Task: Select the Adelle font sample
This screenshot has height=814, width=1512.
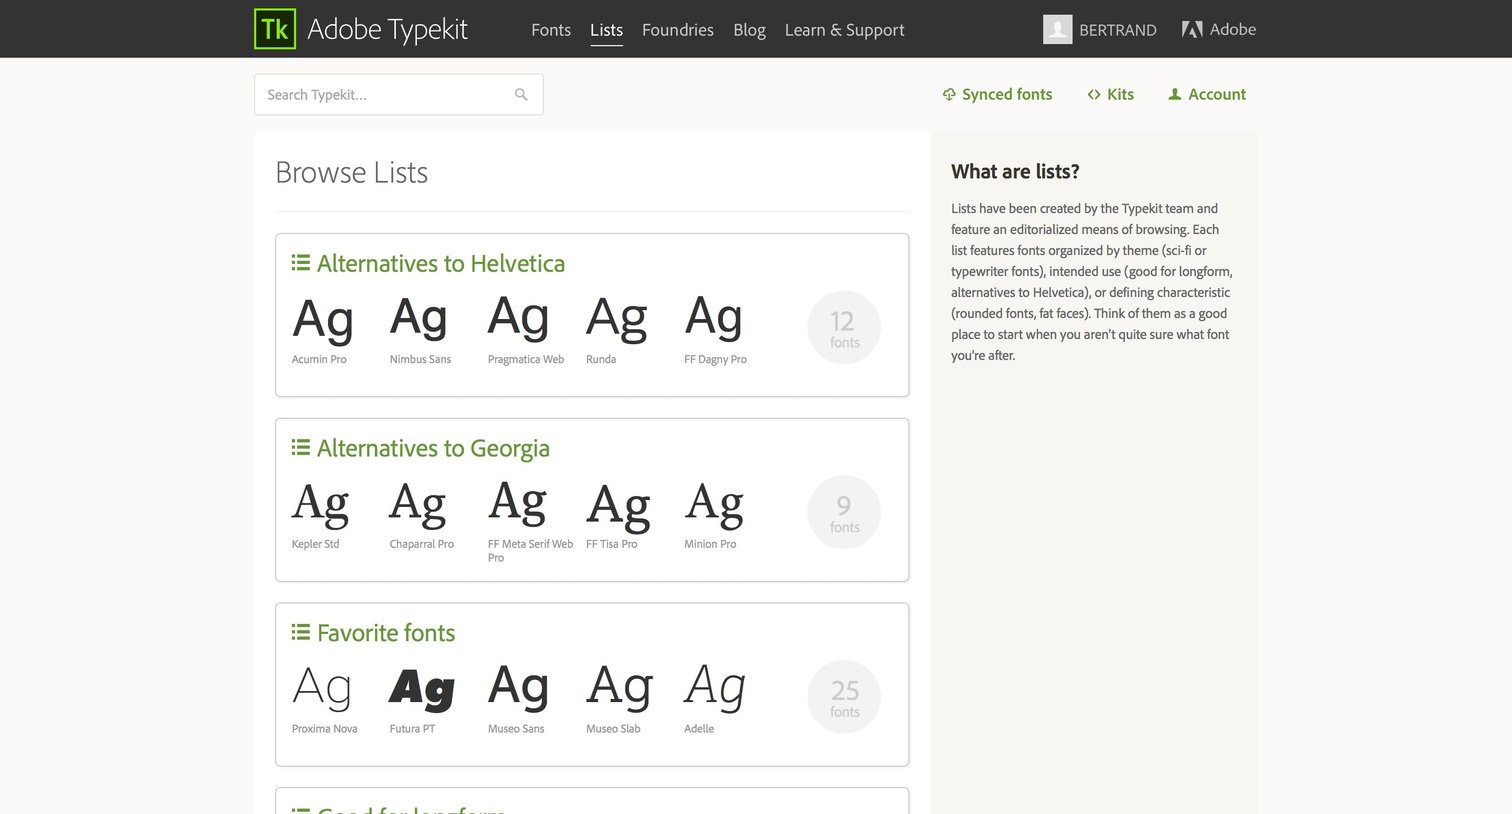Action: (x=715, y=699)
